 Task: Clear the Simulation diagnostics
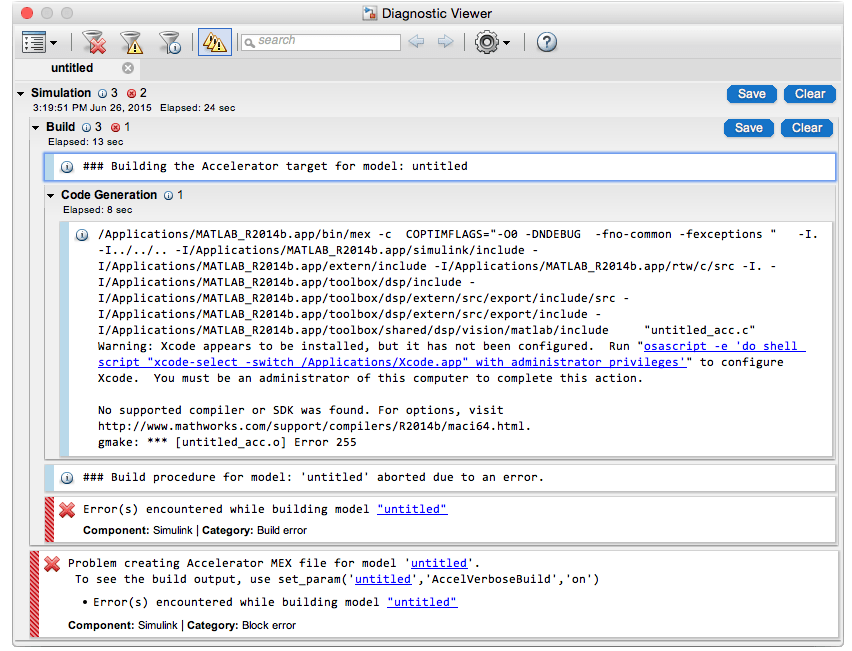[x=810, y=94]
